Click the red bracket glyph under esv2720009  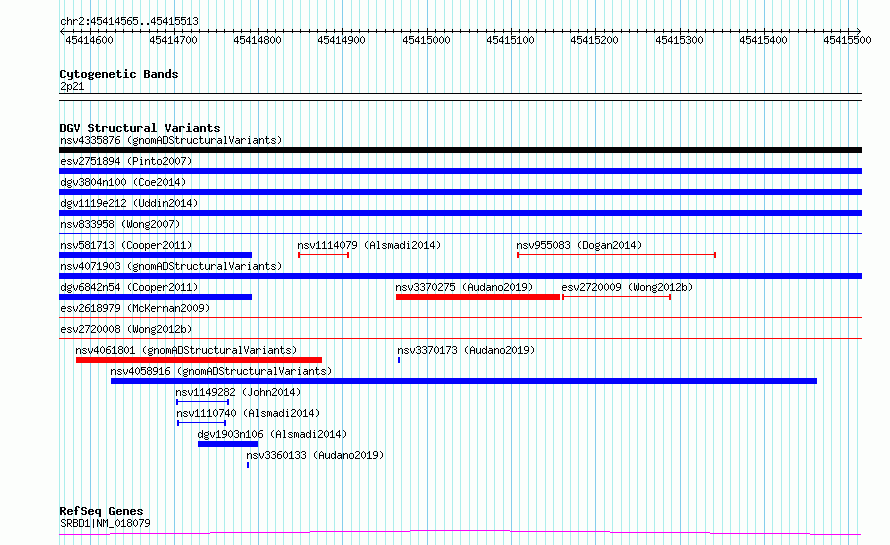pyautogui.click(x=616, y=297)
